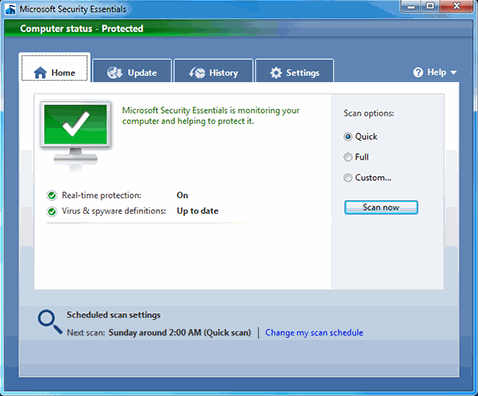The image size is (478, 396).
Task: Click 'Sunday around 2:00 AM (Quick scan)' text
Action: coord(180,333)
